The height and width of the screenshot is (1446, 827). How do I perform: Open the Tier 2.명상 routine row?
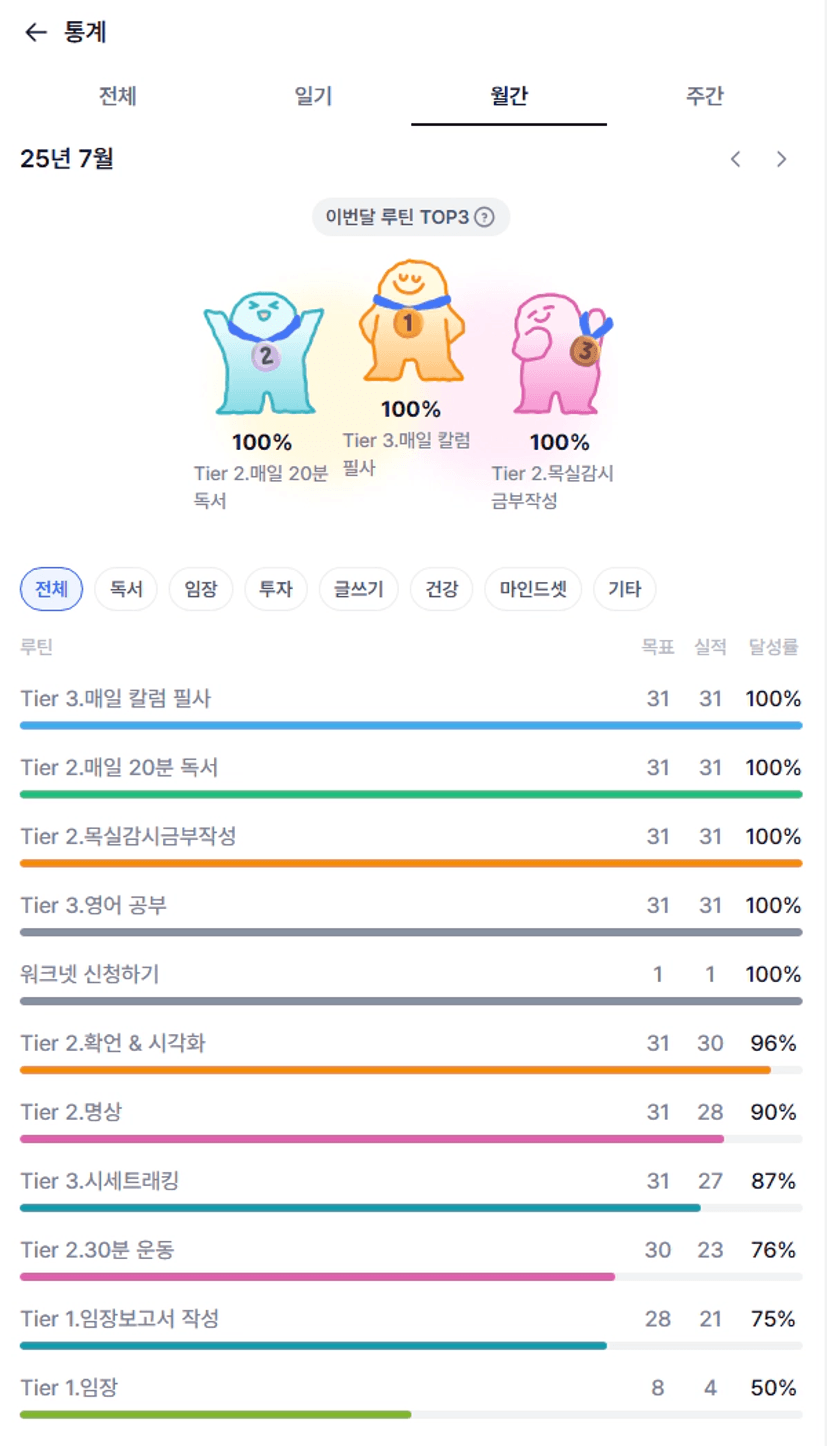[x=411, y=1121]
